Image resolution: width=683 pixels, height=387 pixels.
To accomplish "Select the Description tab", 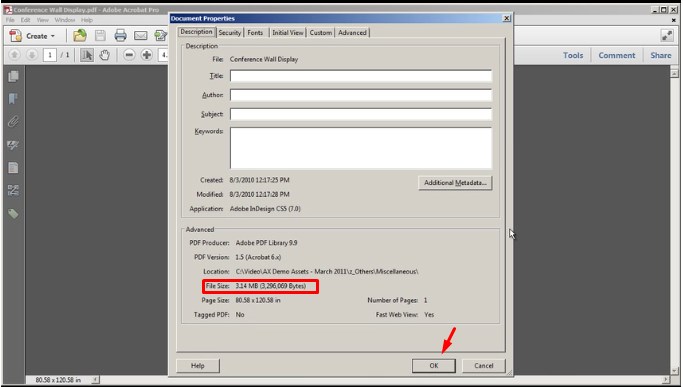I will click(x=196, y=32).
